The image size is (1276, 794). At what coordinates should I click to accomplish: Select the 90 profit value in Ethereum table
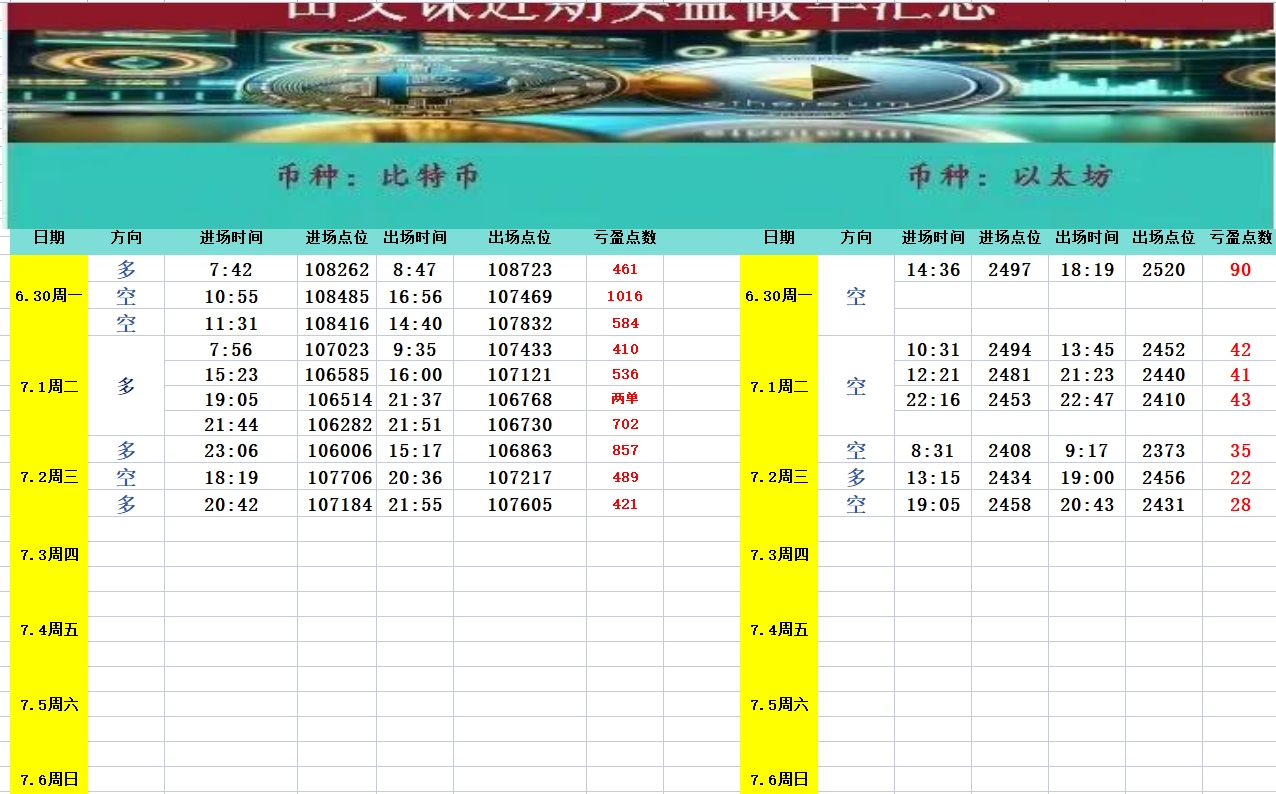click(x=1240, y=269)
